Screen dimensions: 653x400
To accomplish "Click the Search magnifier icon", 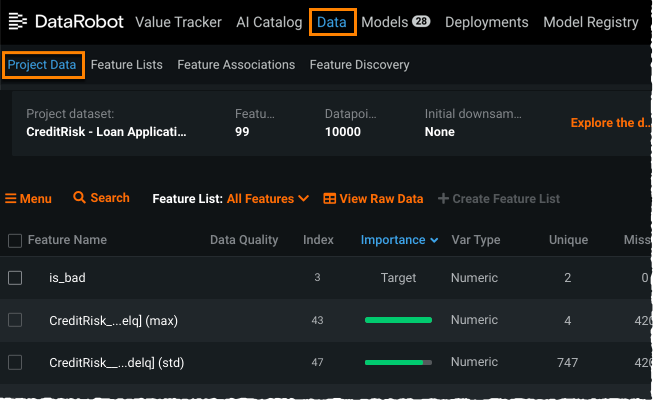I will (80, 198).
